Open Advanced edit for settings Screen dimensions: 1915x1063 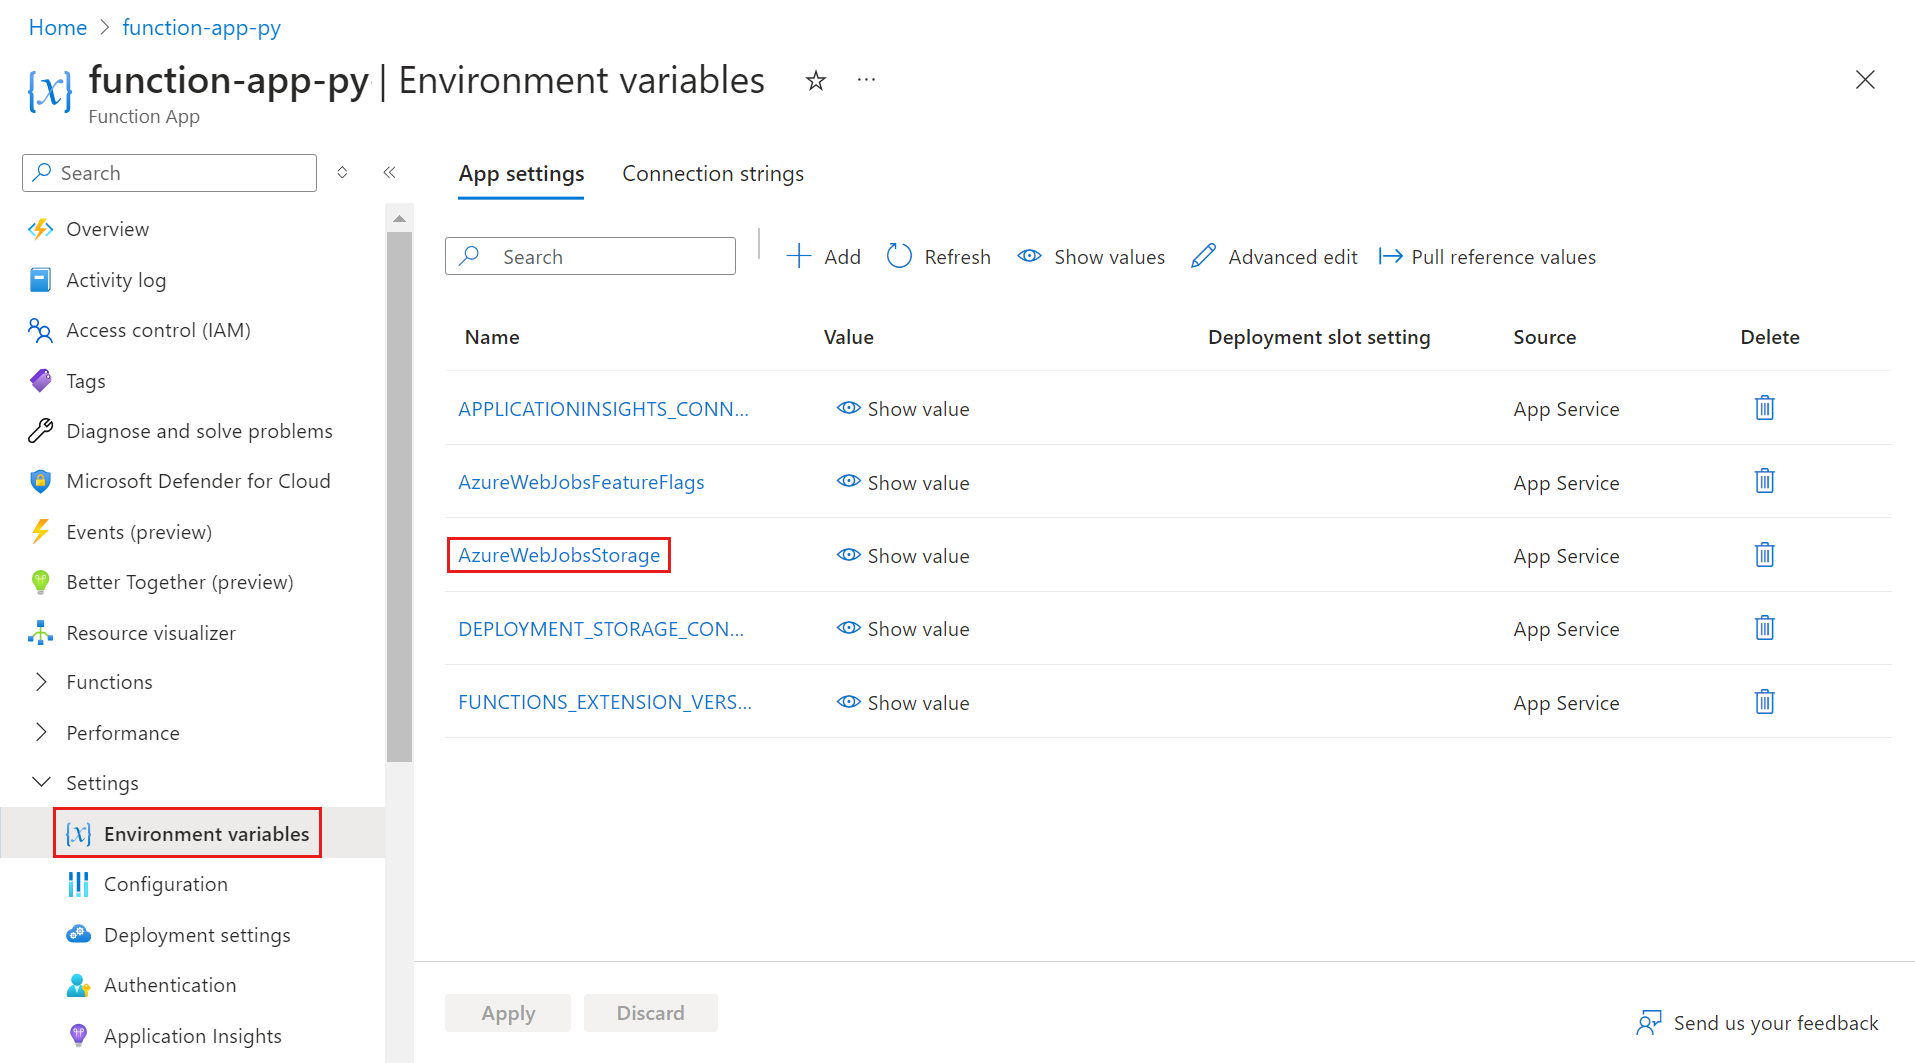(1273, 256)
